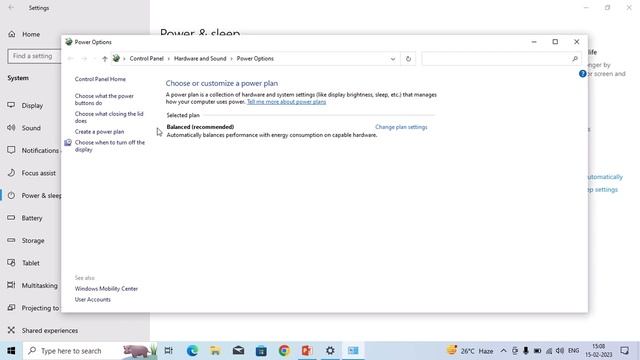Open Create a power plan link
640x360 pixels.
99,132
